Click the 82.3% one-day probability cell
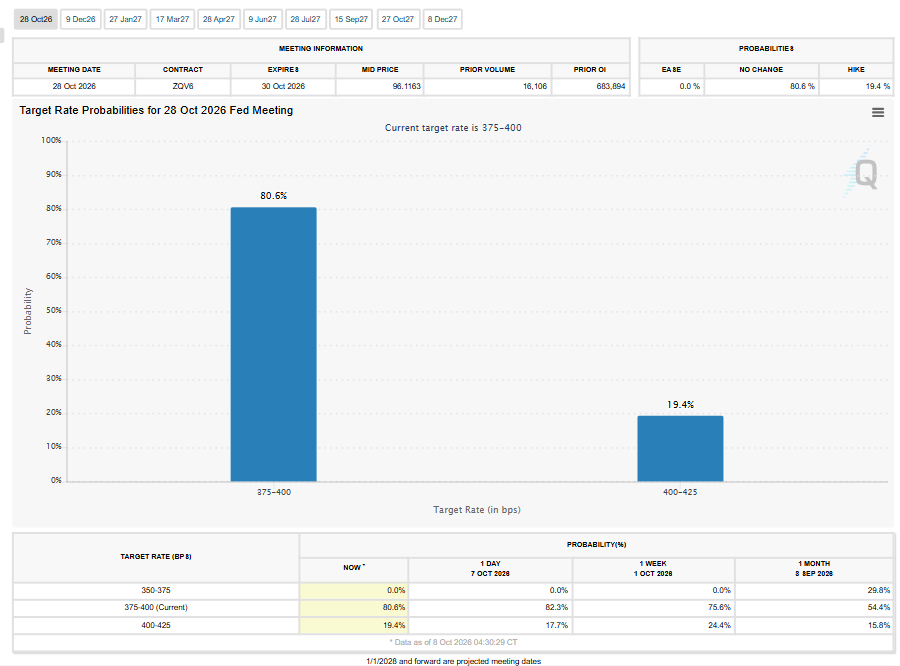The height and width of the screenshot is (666, 900). [490, 607]
